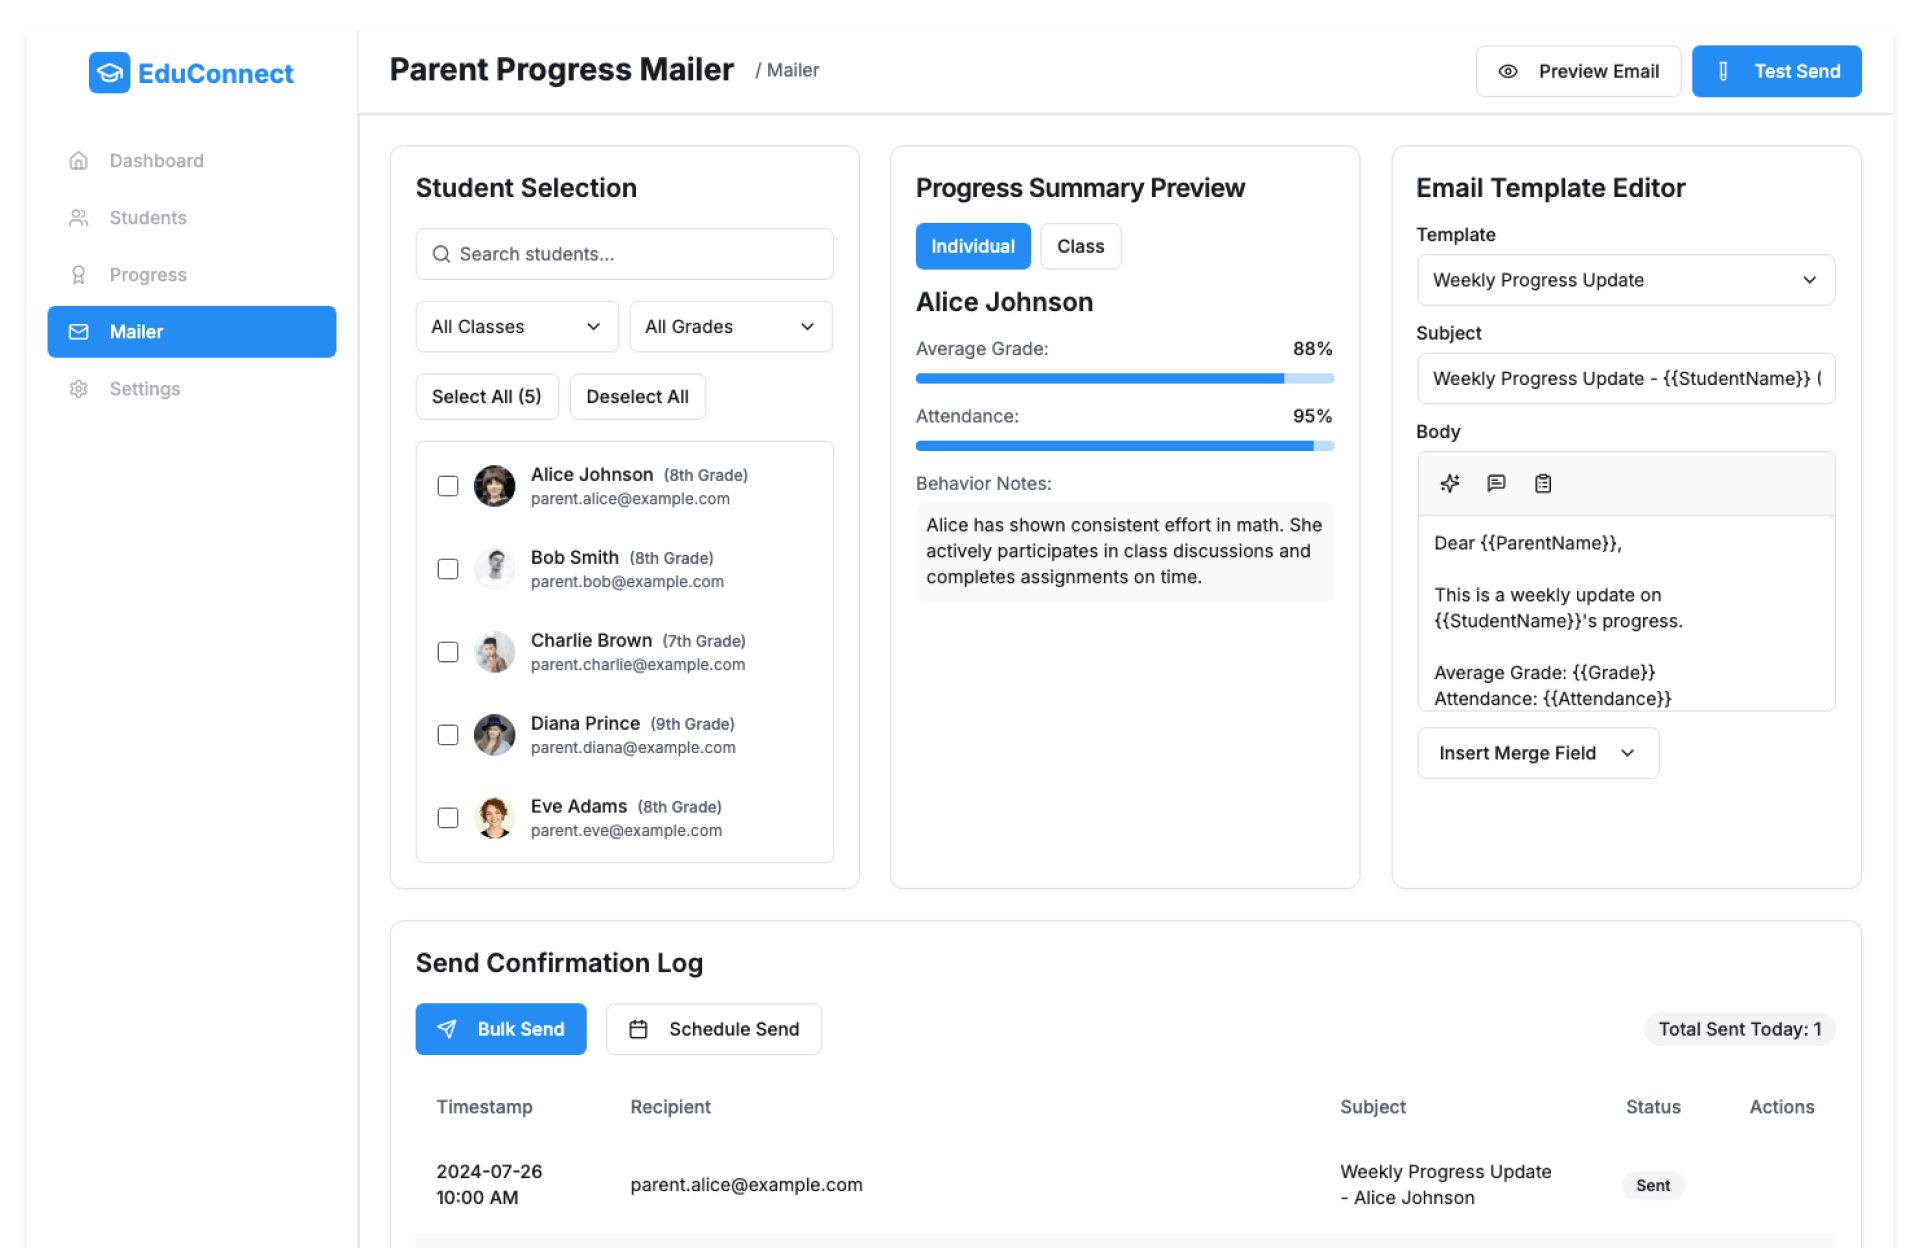The width and height of the screenshot is (1920, 1248).
Task: Open the Insert Merge Field dropdown
Action: pyautogui.click(x=1537, y=753)
